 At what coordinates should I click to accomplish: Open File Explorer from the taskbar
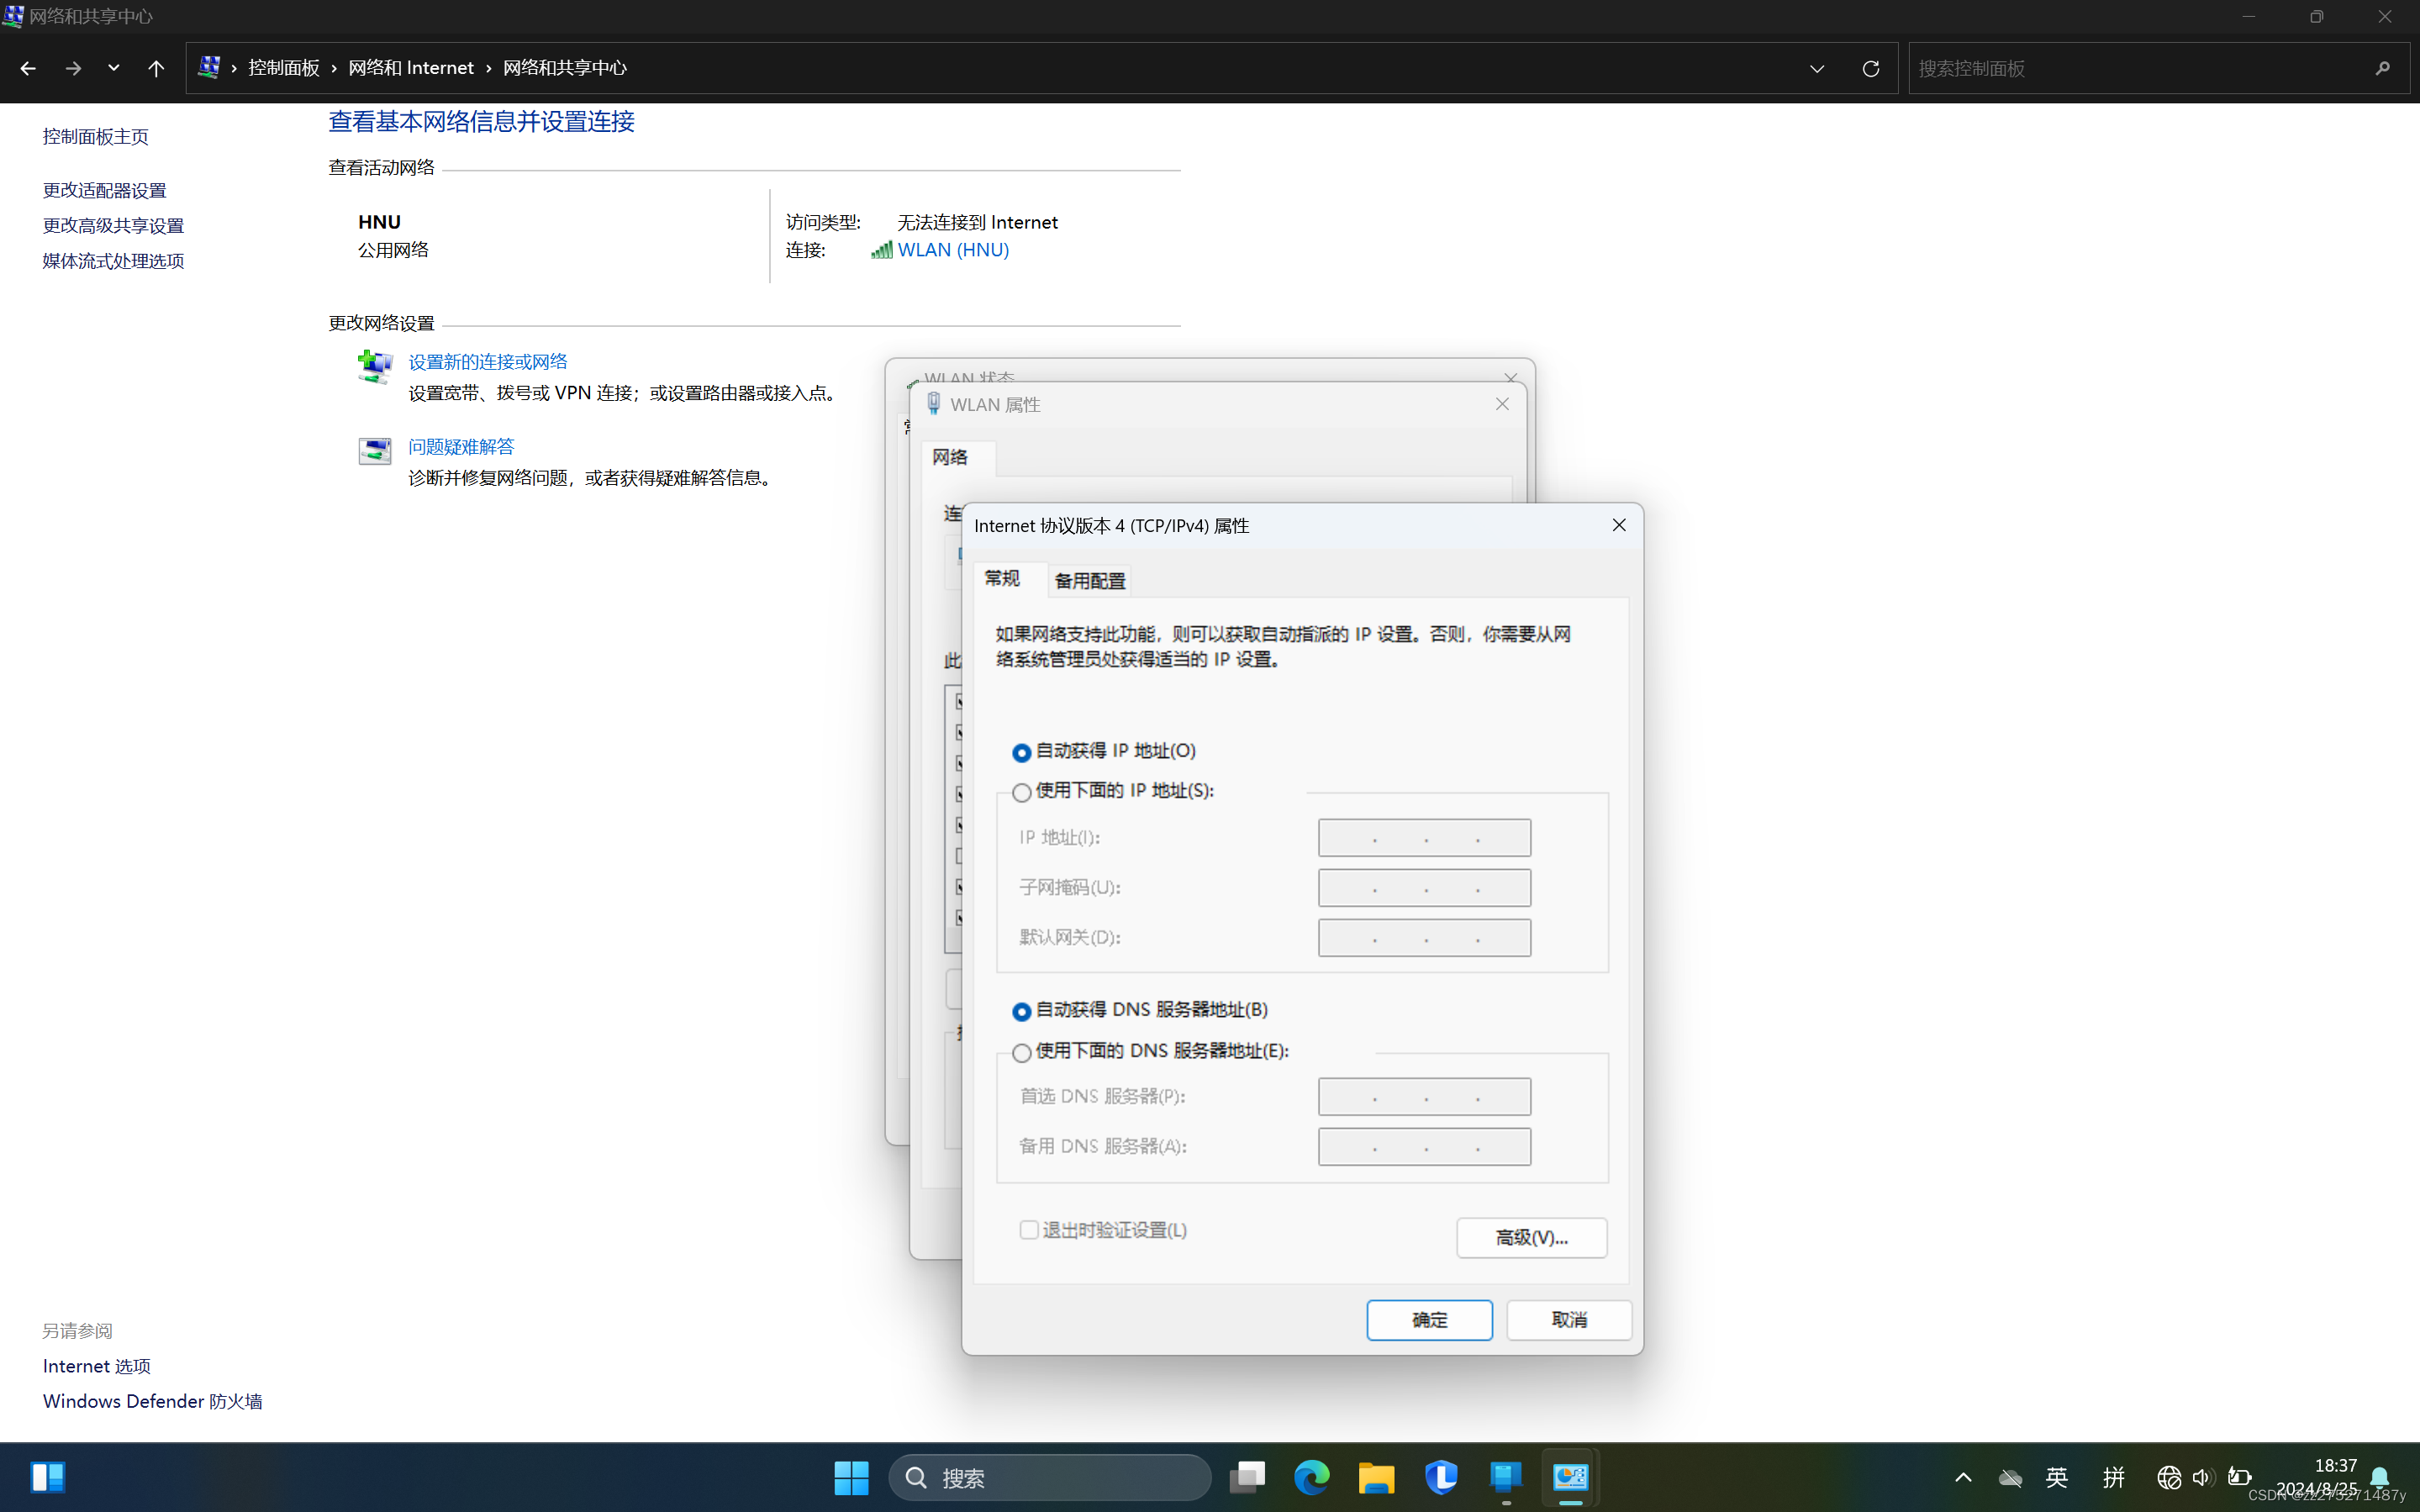tap(1376, 1477)
